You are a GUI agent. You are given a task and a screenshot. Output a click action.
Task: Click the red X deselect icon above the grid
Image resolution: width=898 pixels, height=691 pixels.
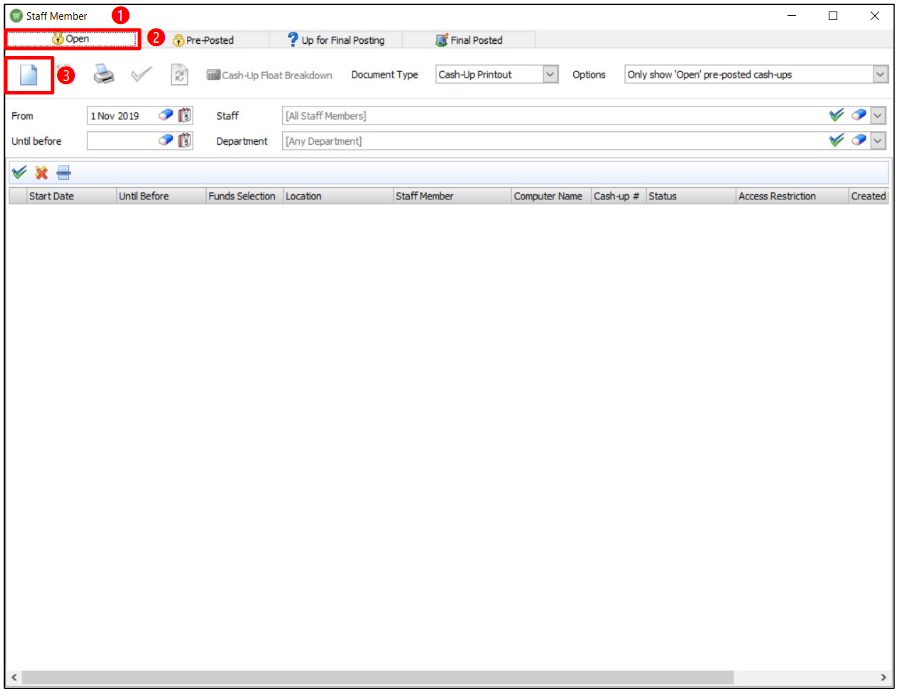pos(41,172)
